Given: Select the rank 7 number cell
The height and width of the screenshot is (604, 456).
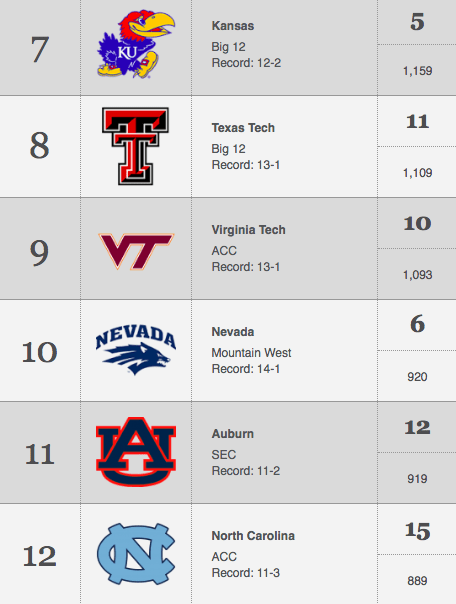Looking at the screenshot, I should [x=40, y=48].
